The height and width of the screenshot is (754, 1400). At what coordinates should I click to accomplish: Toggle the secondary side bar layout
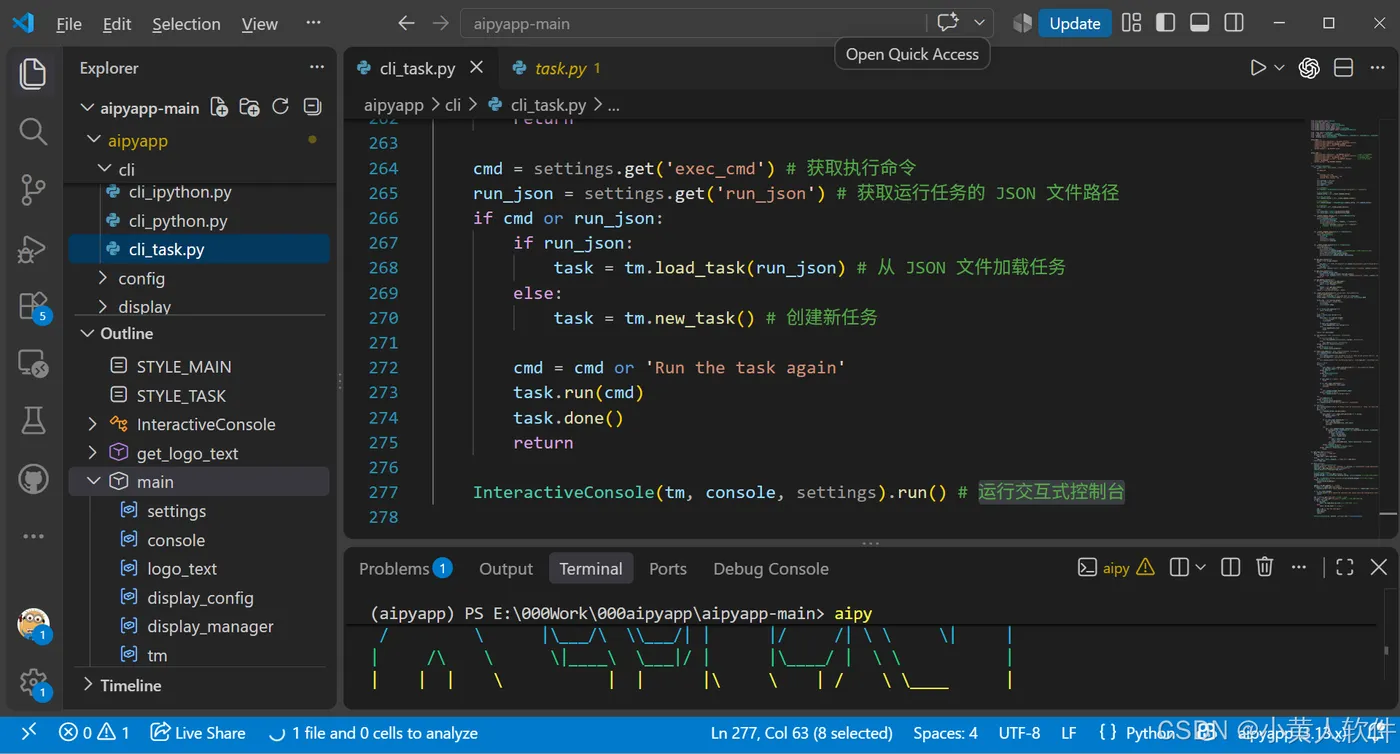[1234, 23]
